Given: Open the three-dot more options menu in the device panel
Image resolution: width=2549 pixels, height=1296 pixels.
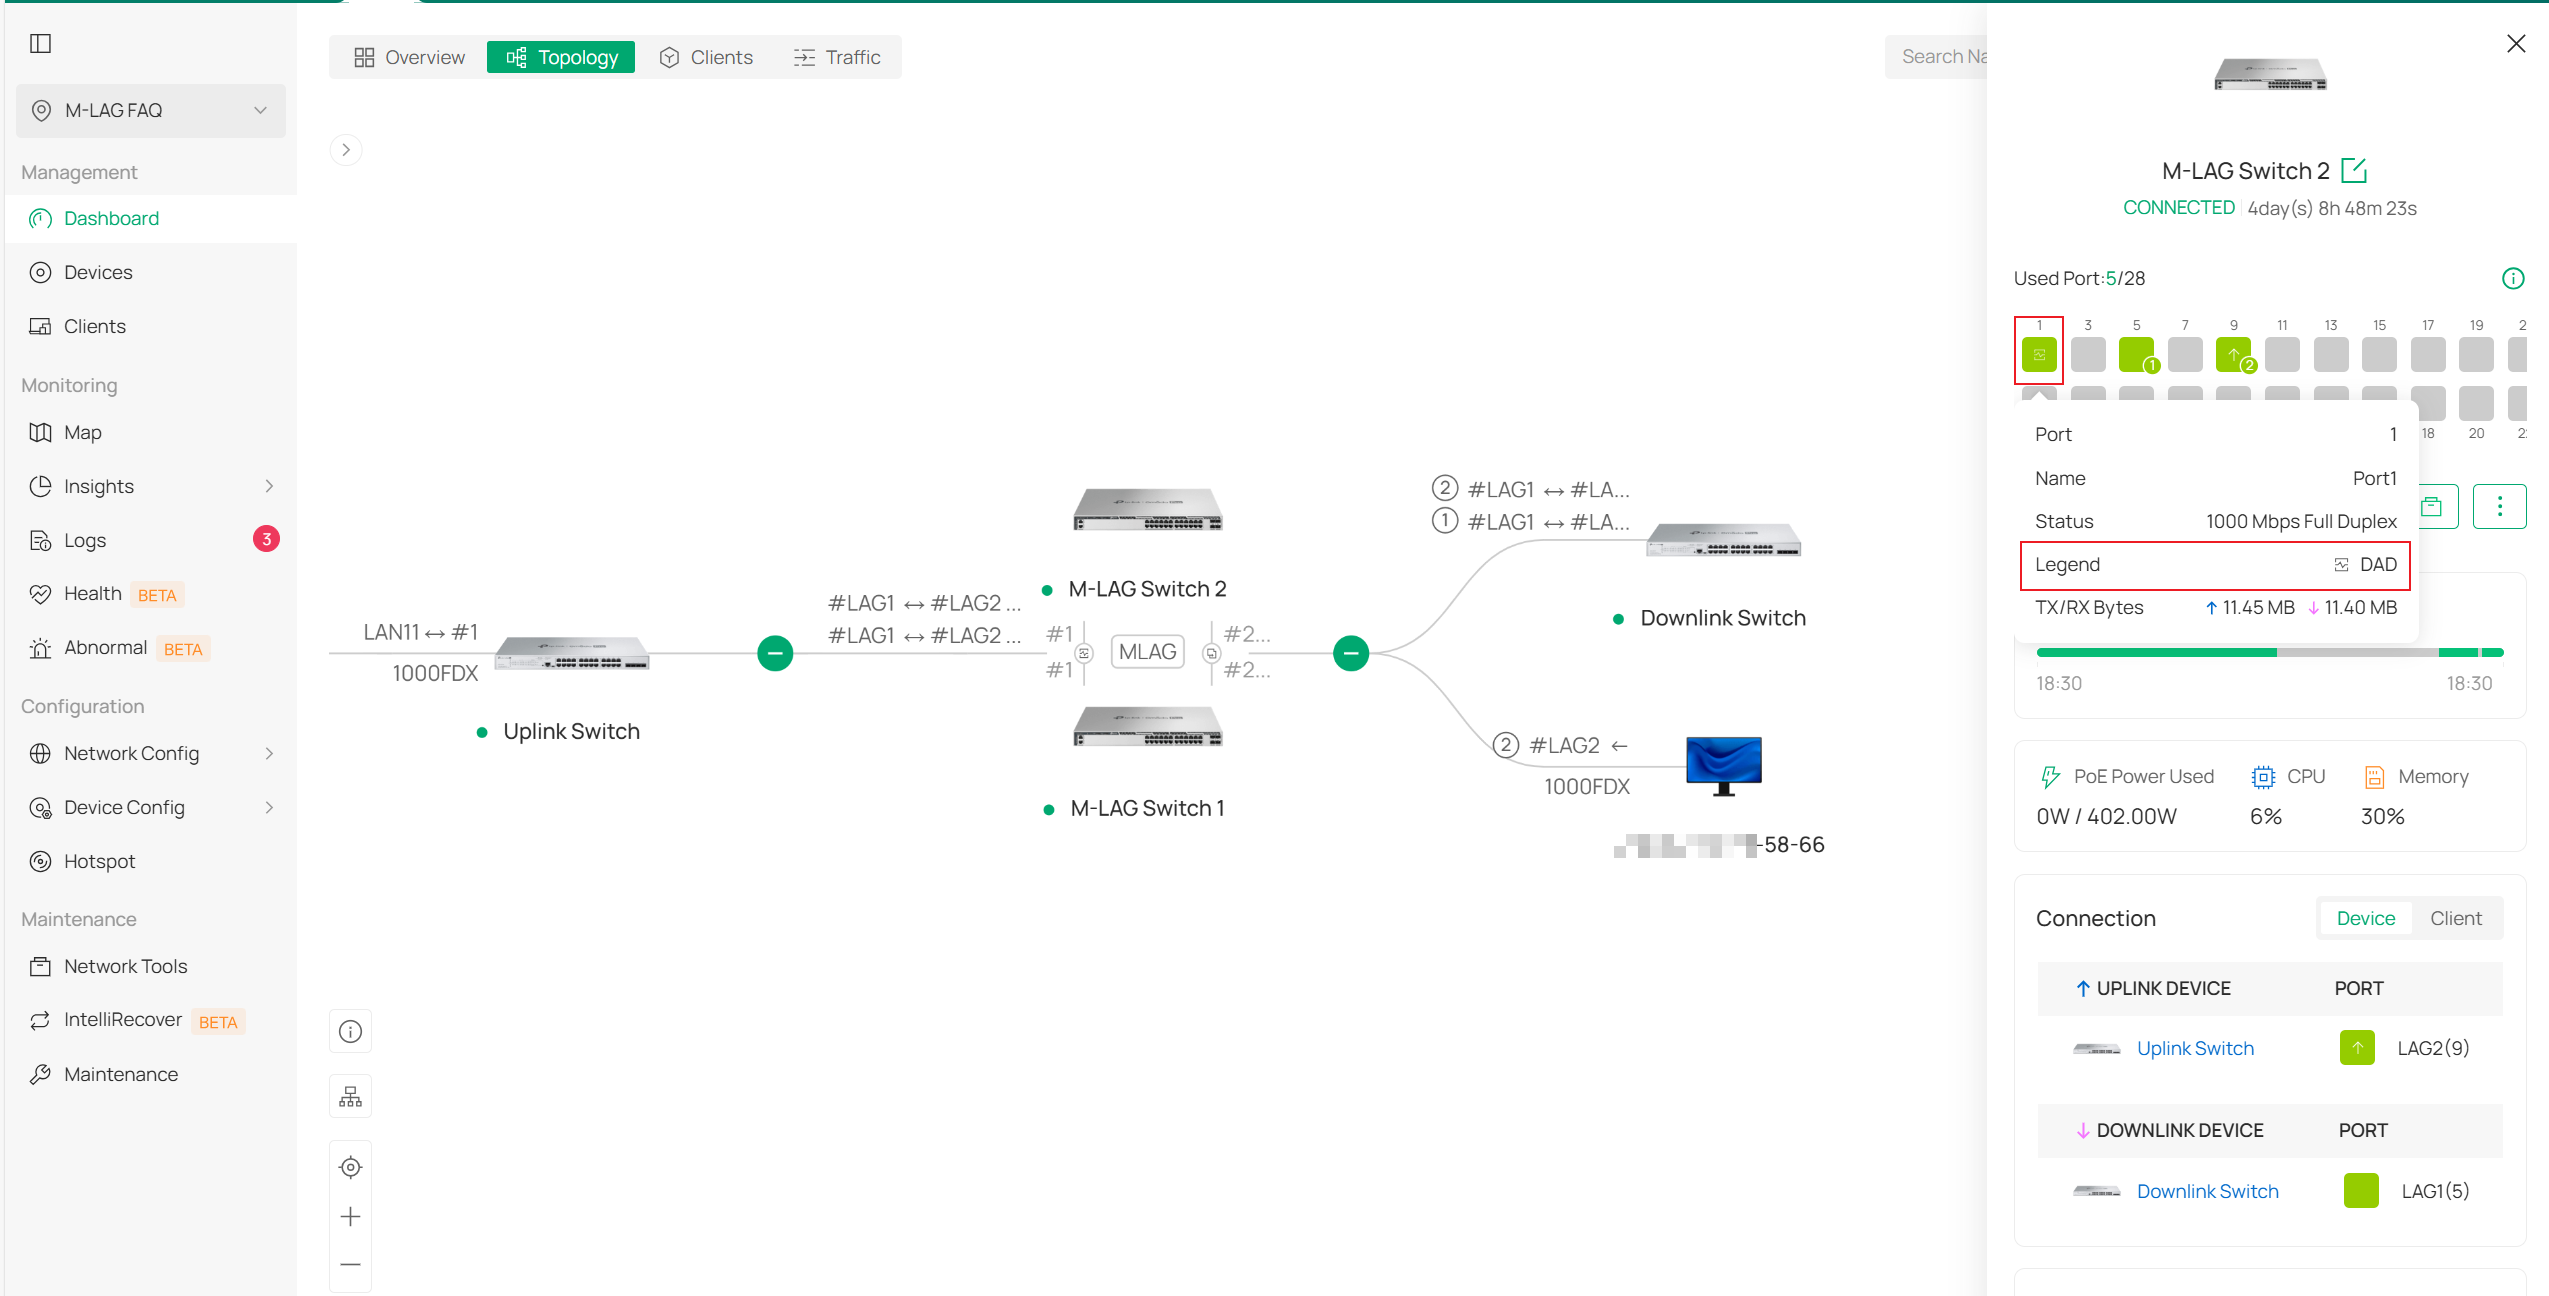Looking at the screenshot, I should pos(2499,506).
